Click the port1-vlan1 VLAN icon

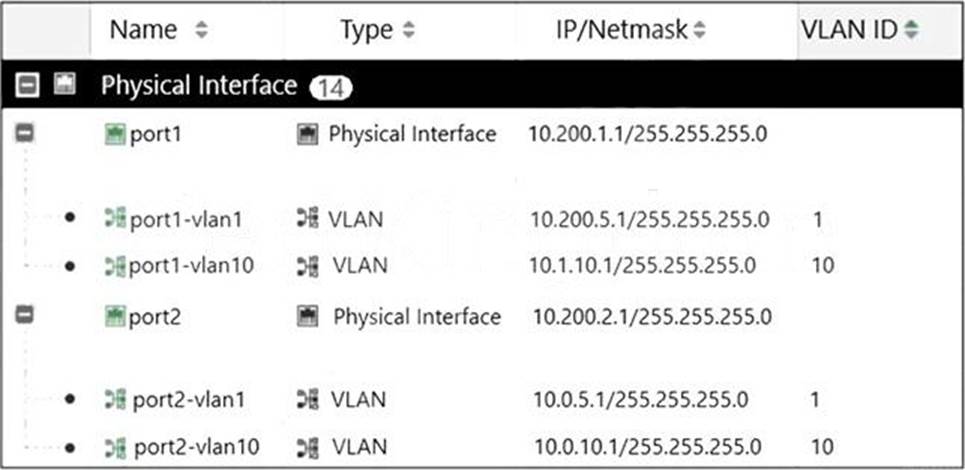pyautogui.click(x=115, y=219)
